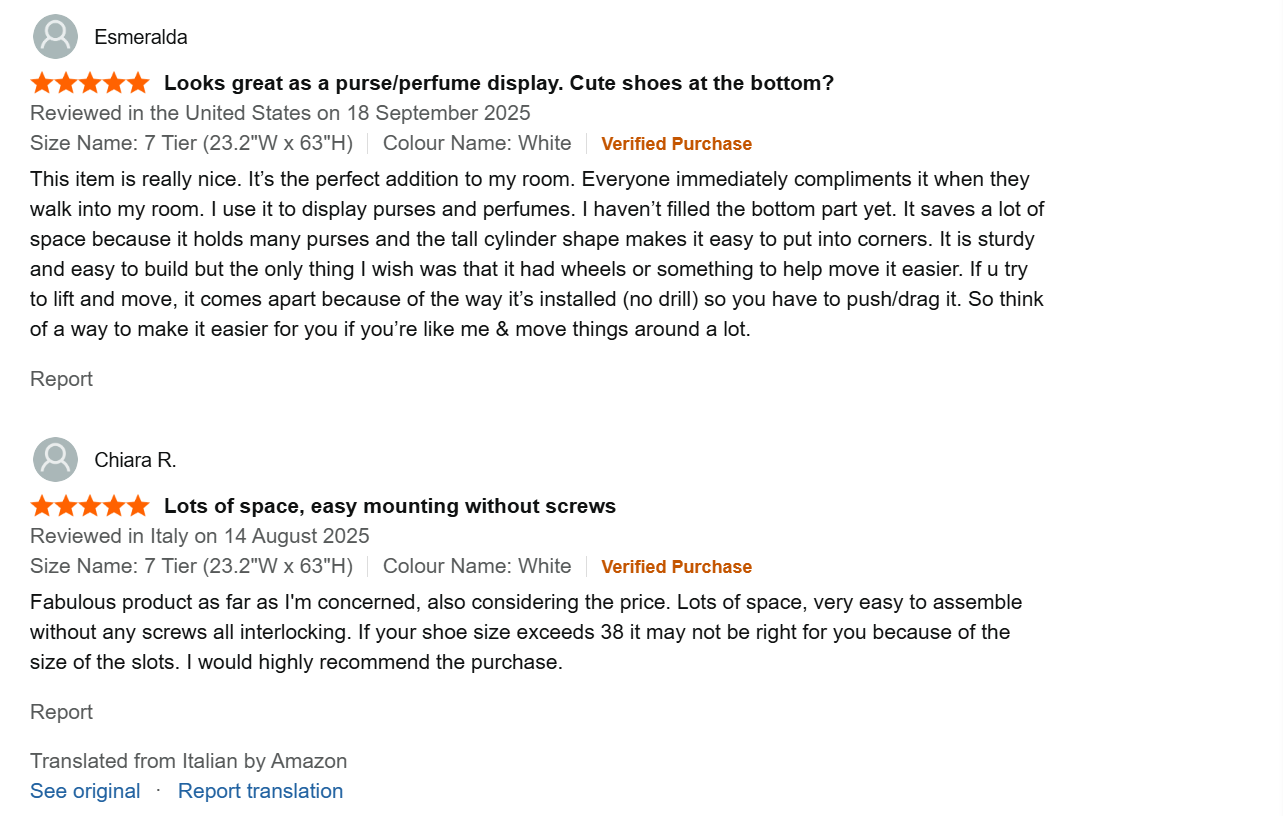Image resolution: width=1283 pixels, height=816 pixels.
Task: Click 'Translated from Italian by Amazon' text
Action: tap(188, 761)
